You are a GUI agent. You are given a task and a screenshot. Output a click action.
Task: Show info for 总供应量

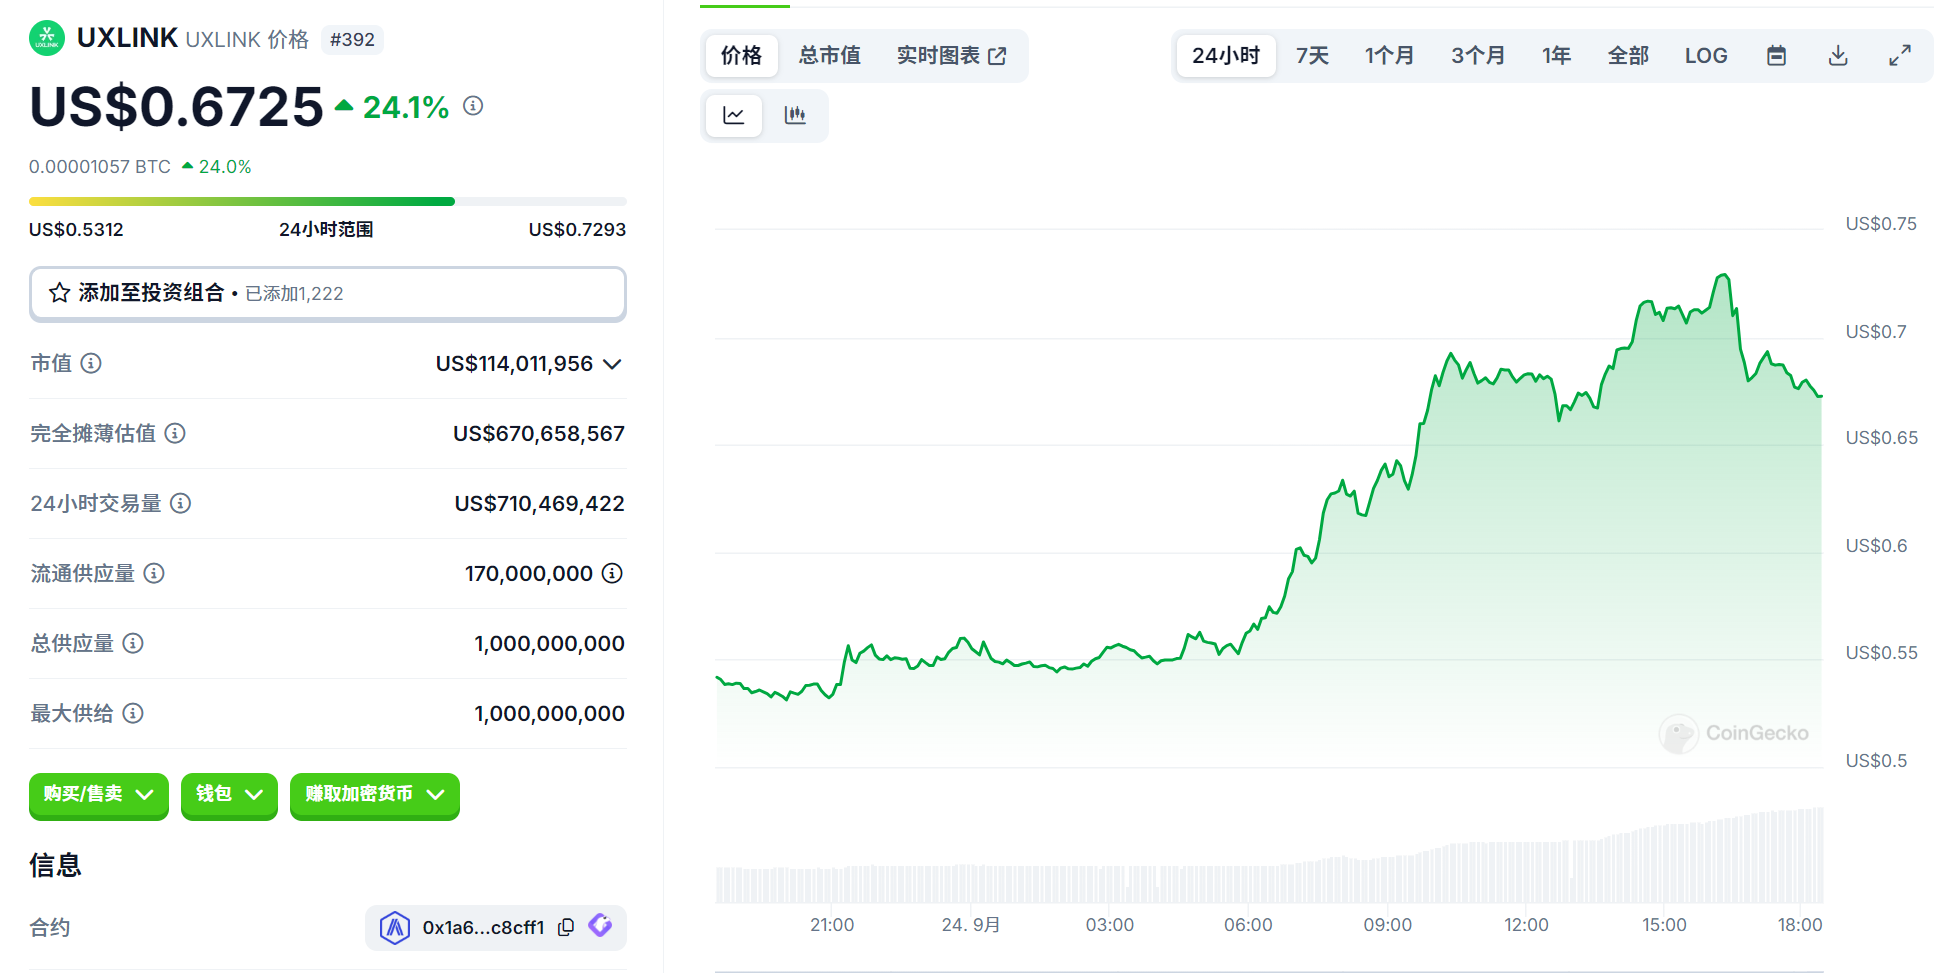[133, 644]
